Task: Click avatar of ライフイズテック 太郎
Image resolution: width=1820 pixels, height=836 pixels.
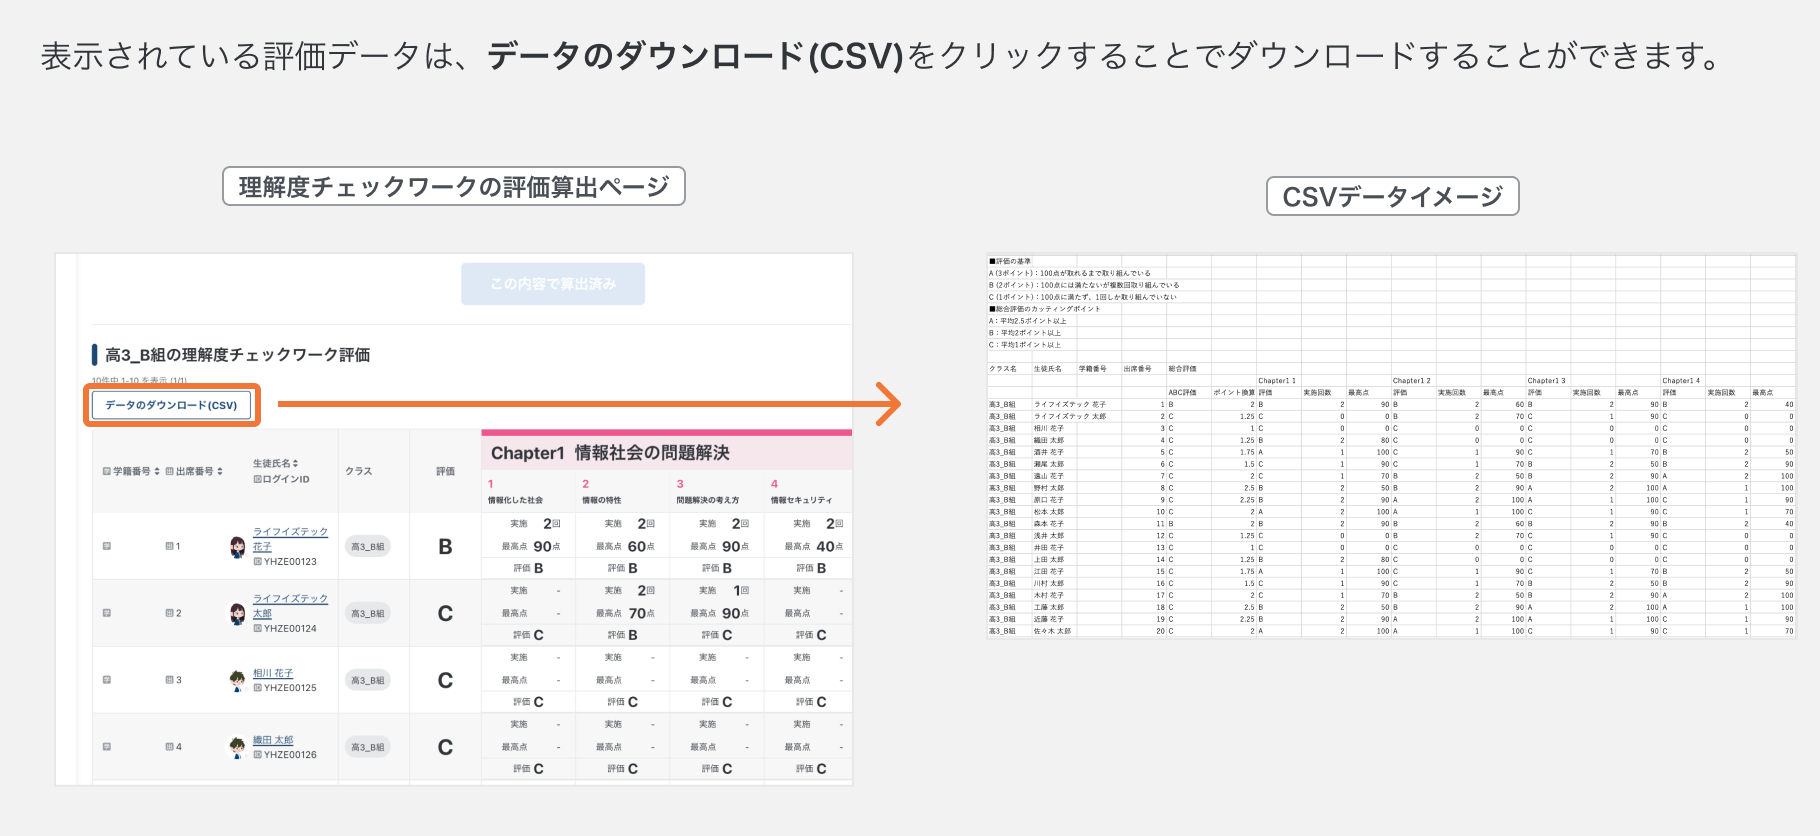Action: coord(237,613)
